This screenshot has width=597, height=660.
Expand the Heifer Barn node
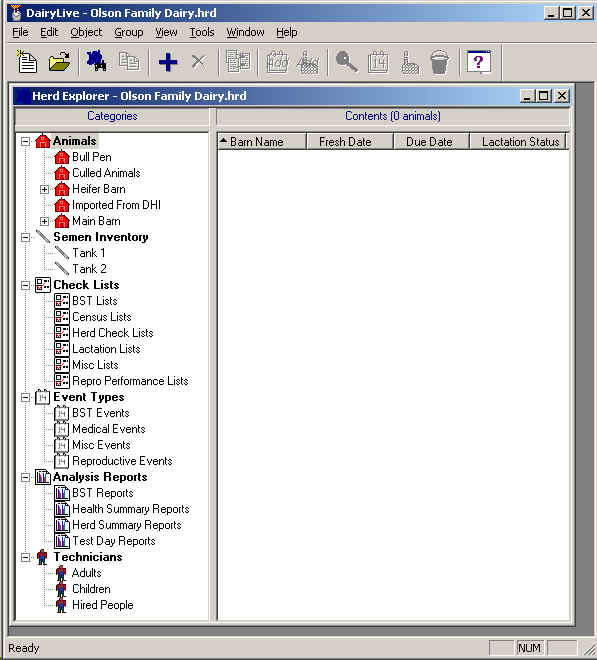click(x=44, y=189)
